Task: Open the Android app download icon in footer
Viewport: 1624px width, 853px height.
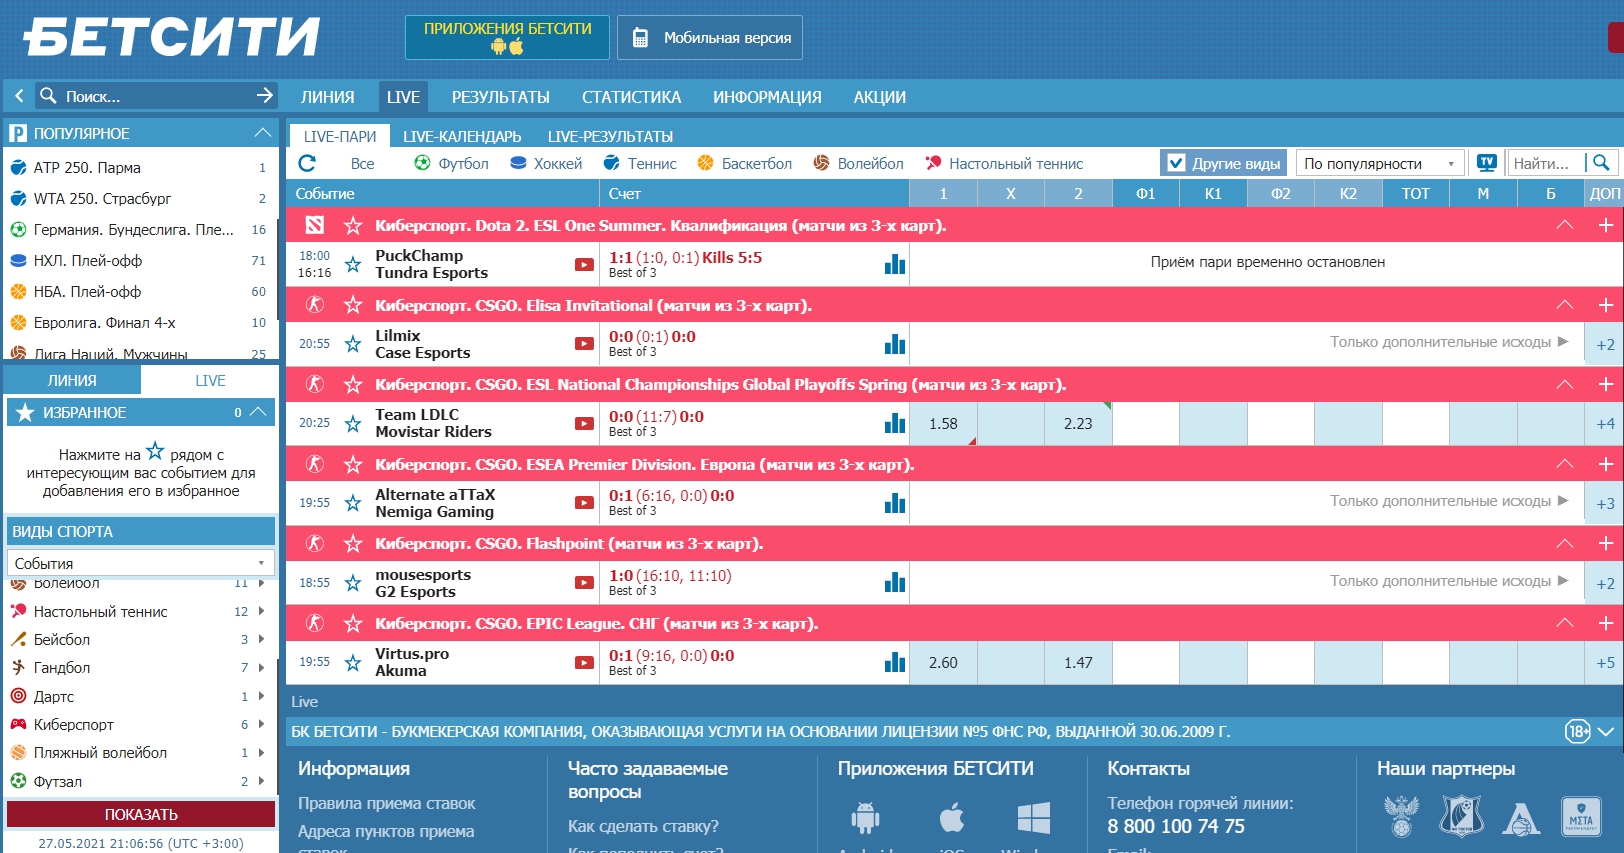Action: [865, 818]
